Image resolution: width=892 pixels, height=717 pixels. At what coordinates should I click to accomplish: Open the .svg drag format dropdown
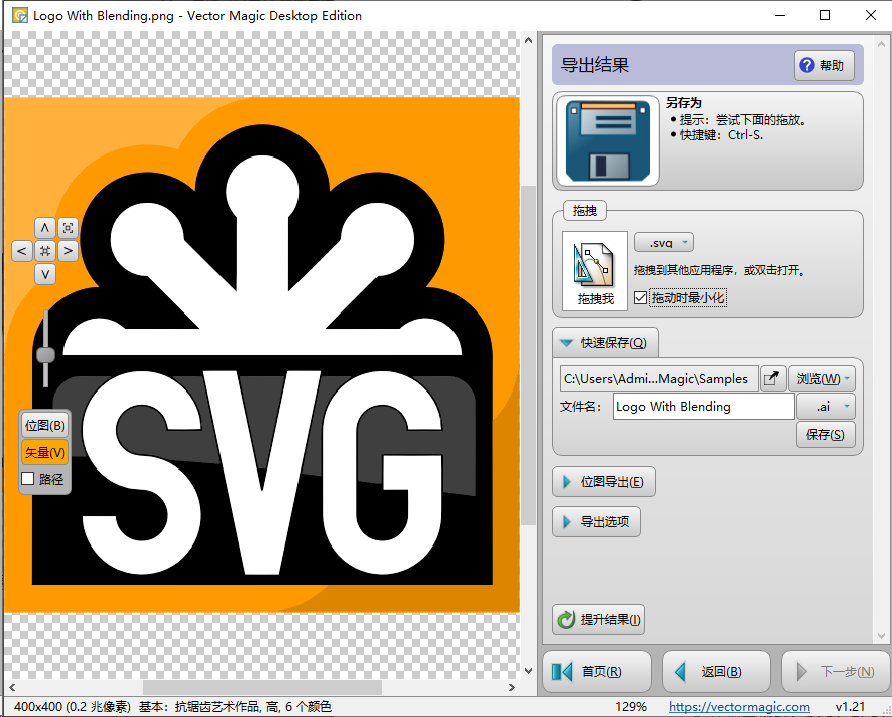tap(664, 242)
